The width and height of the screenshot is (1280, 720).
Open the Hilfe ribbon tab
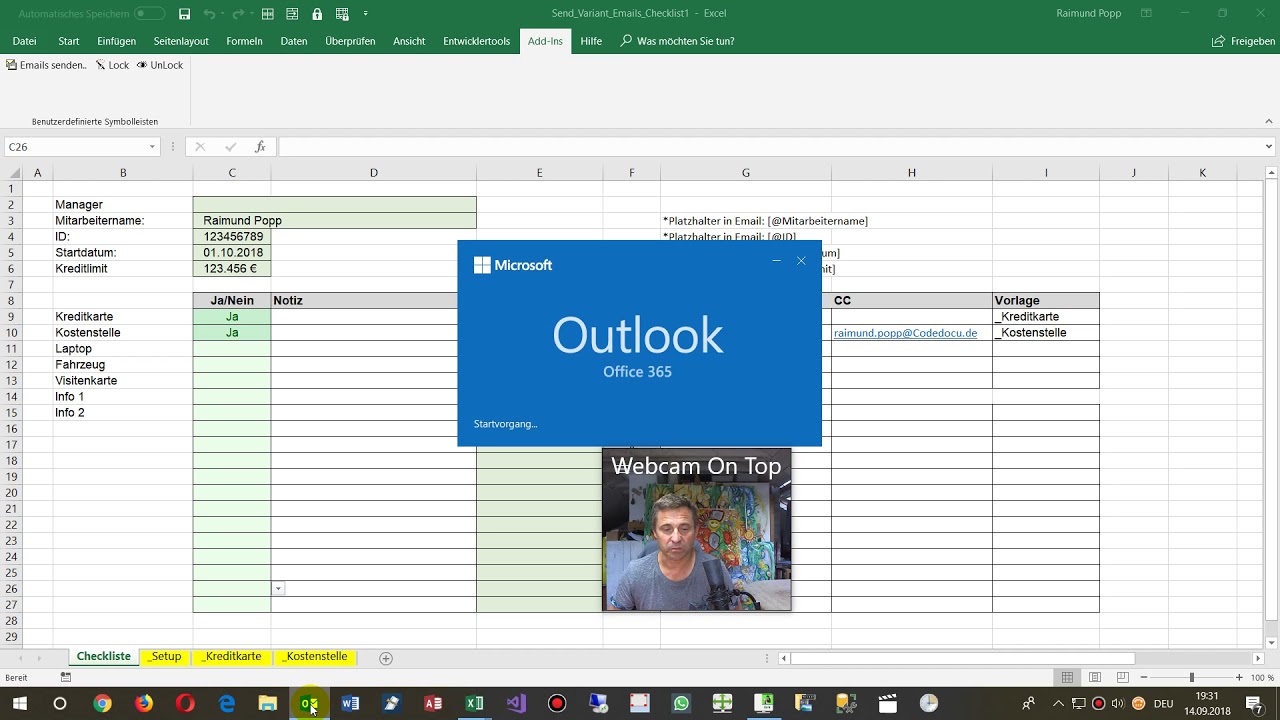pos(591,41)
